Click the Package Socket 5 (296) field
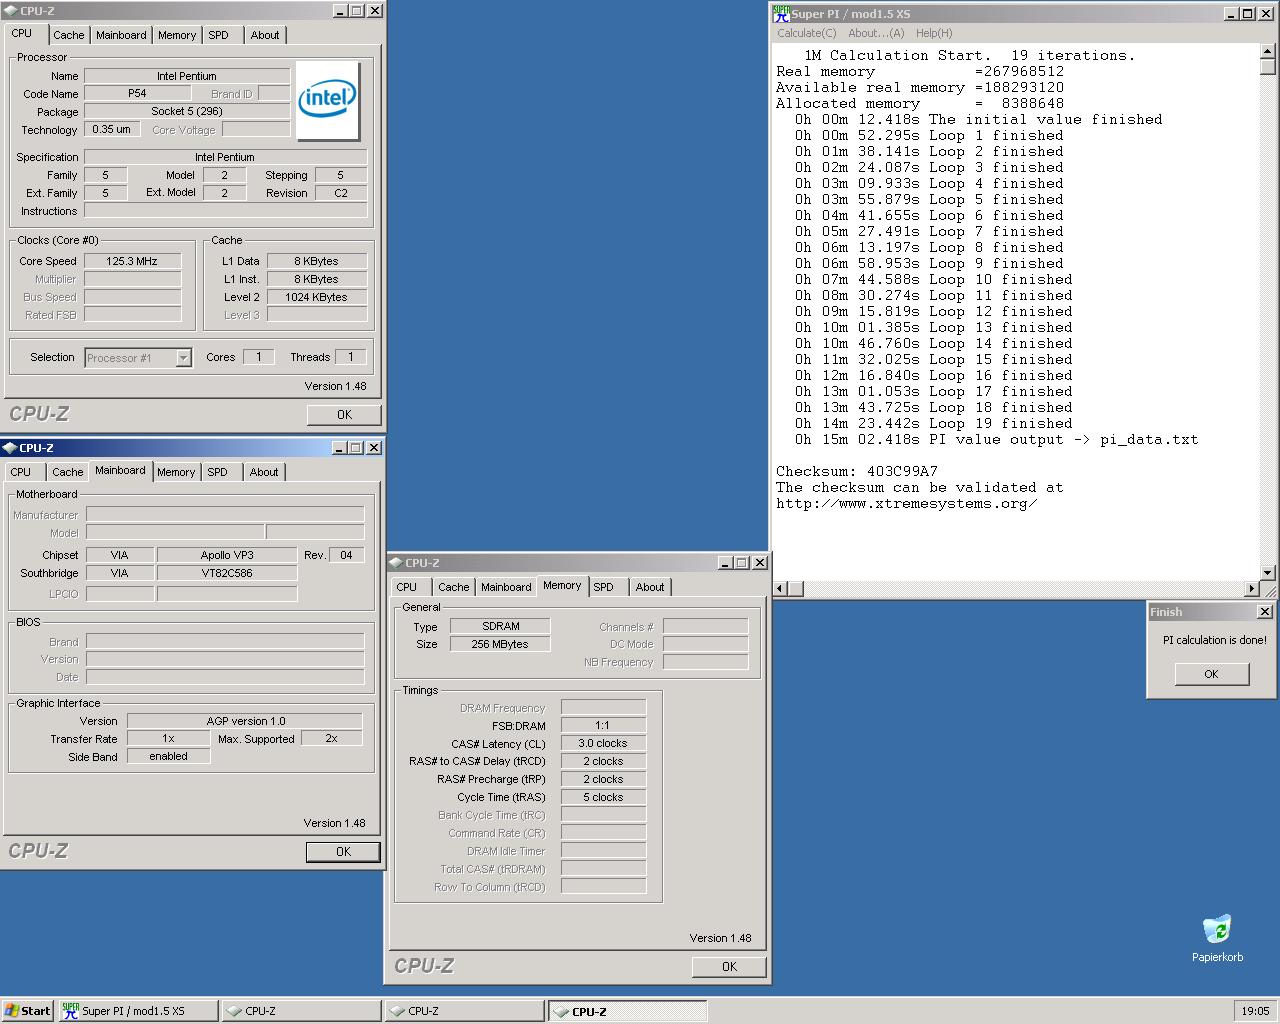1280x1024 pixels. [x=187, y=111]
